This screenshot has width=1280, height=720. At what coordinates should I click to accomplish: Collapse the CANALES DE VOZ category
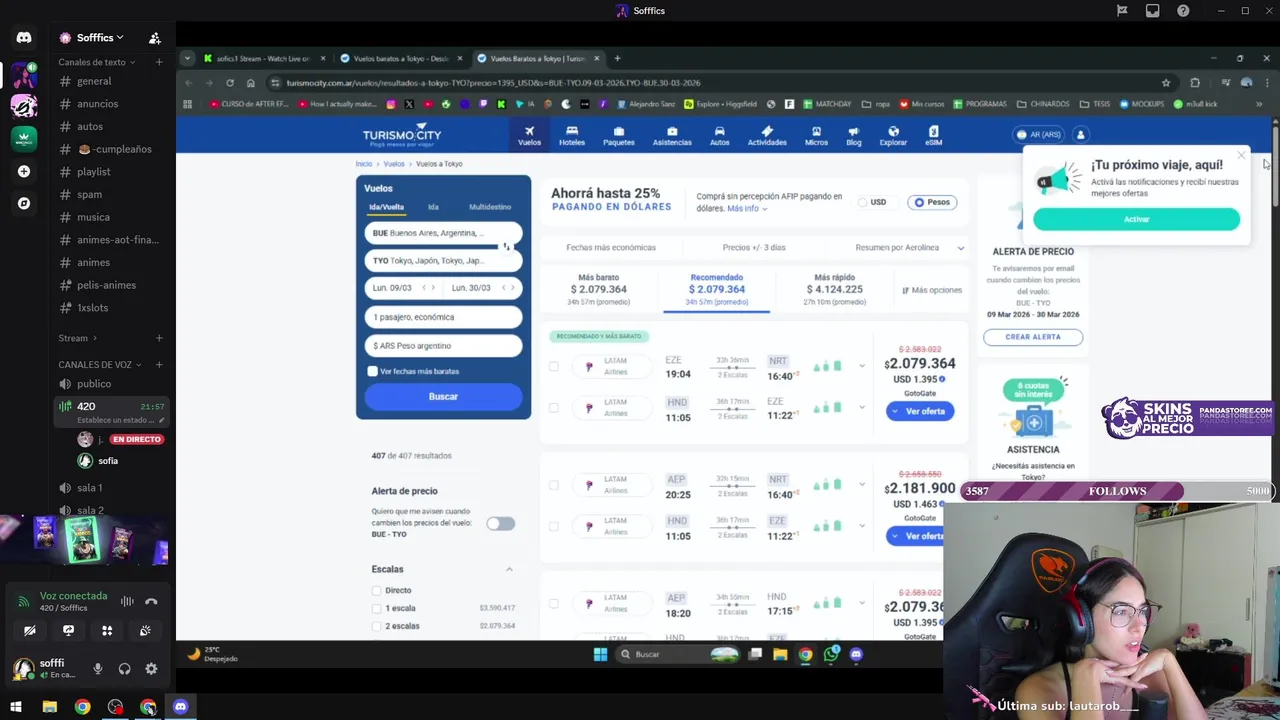click(x=100, y=365)
